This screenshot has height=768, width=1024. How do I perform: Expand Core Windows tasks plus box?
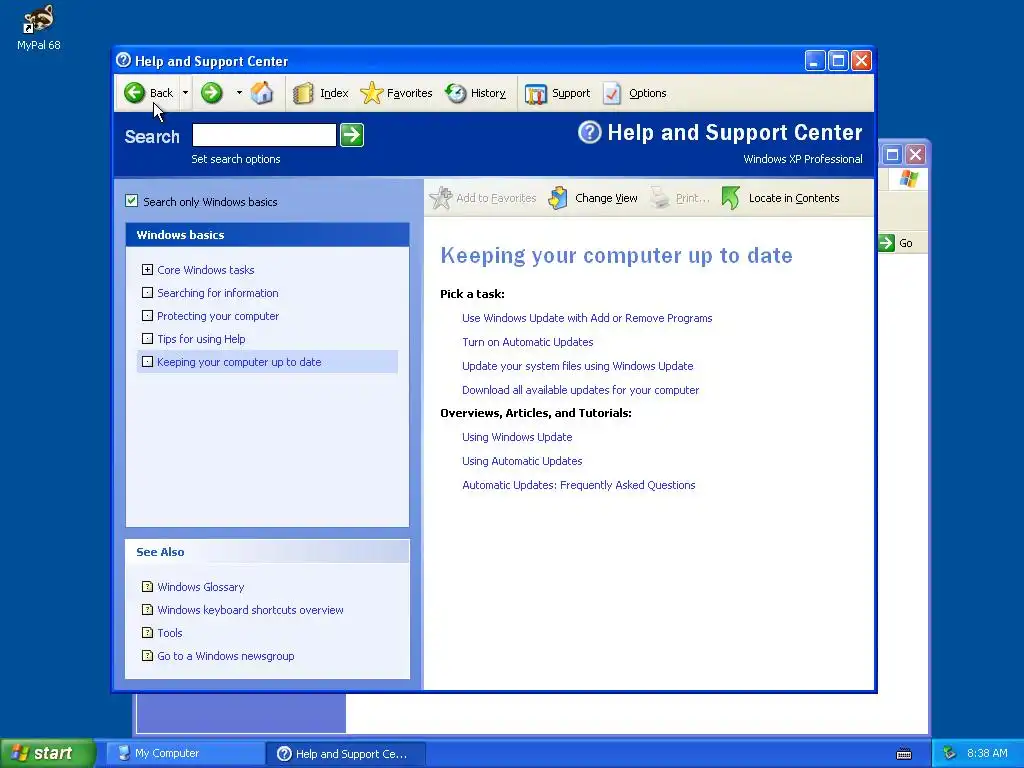(x=148, y=269)
